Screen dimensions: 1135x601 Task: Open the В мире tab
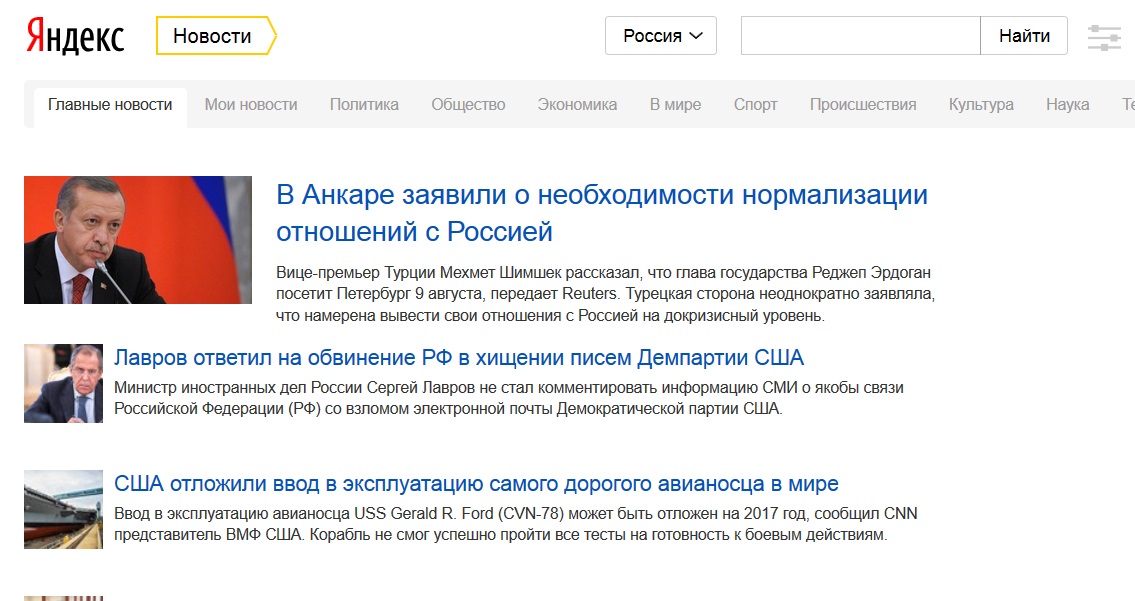pos(675,105)
